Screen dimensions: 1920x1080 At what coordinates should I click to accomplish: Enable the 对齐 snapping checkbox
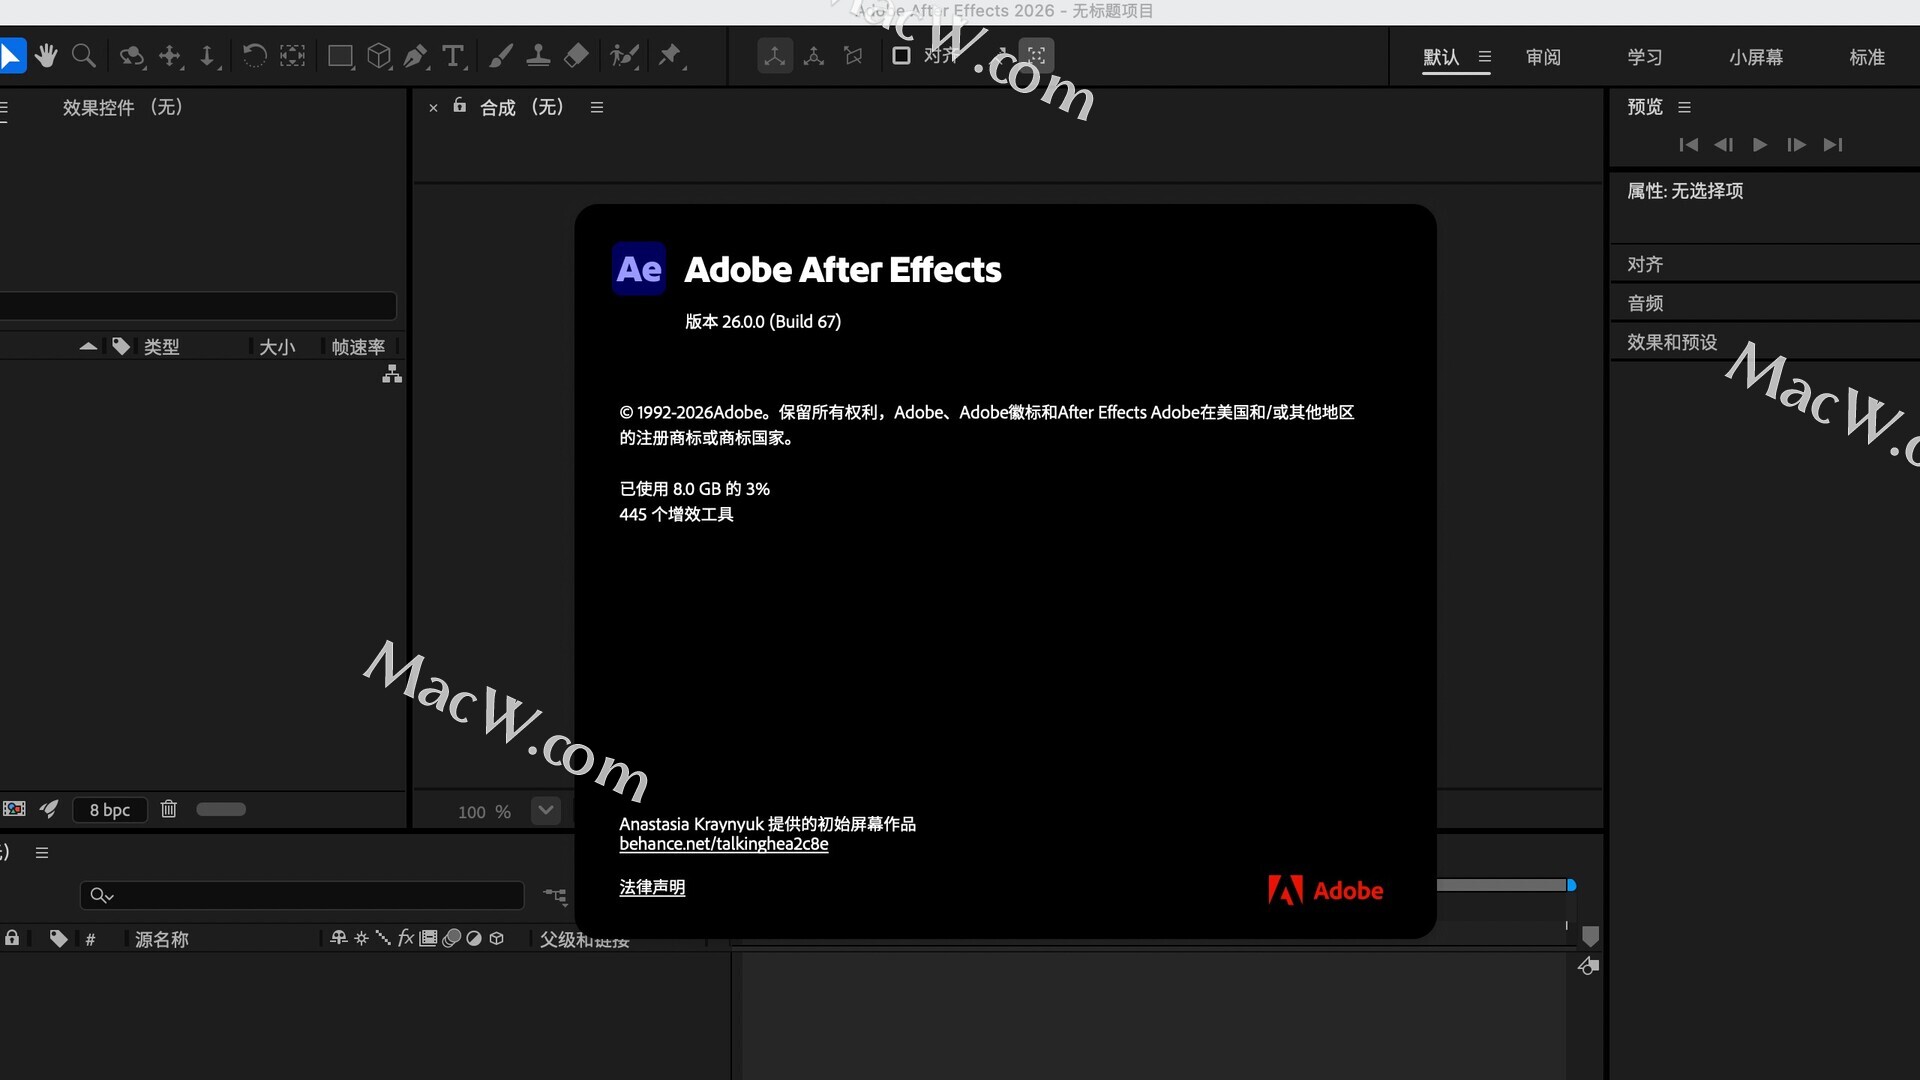[x=901, y=56]
